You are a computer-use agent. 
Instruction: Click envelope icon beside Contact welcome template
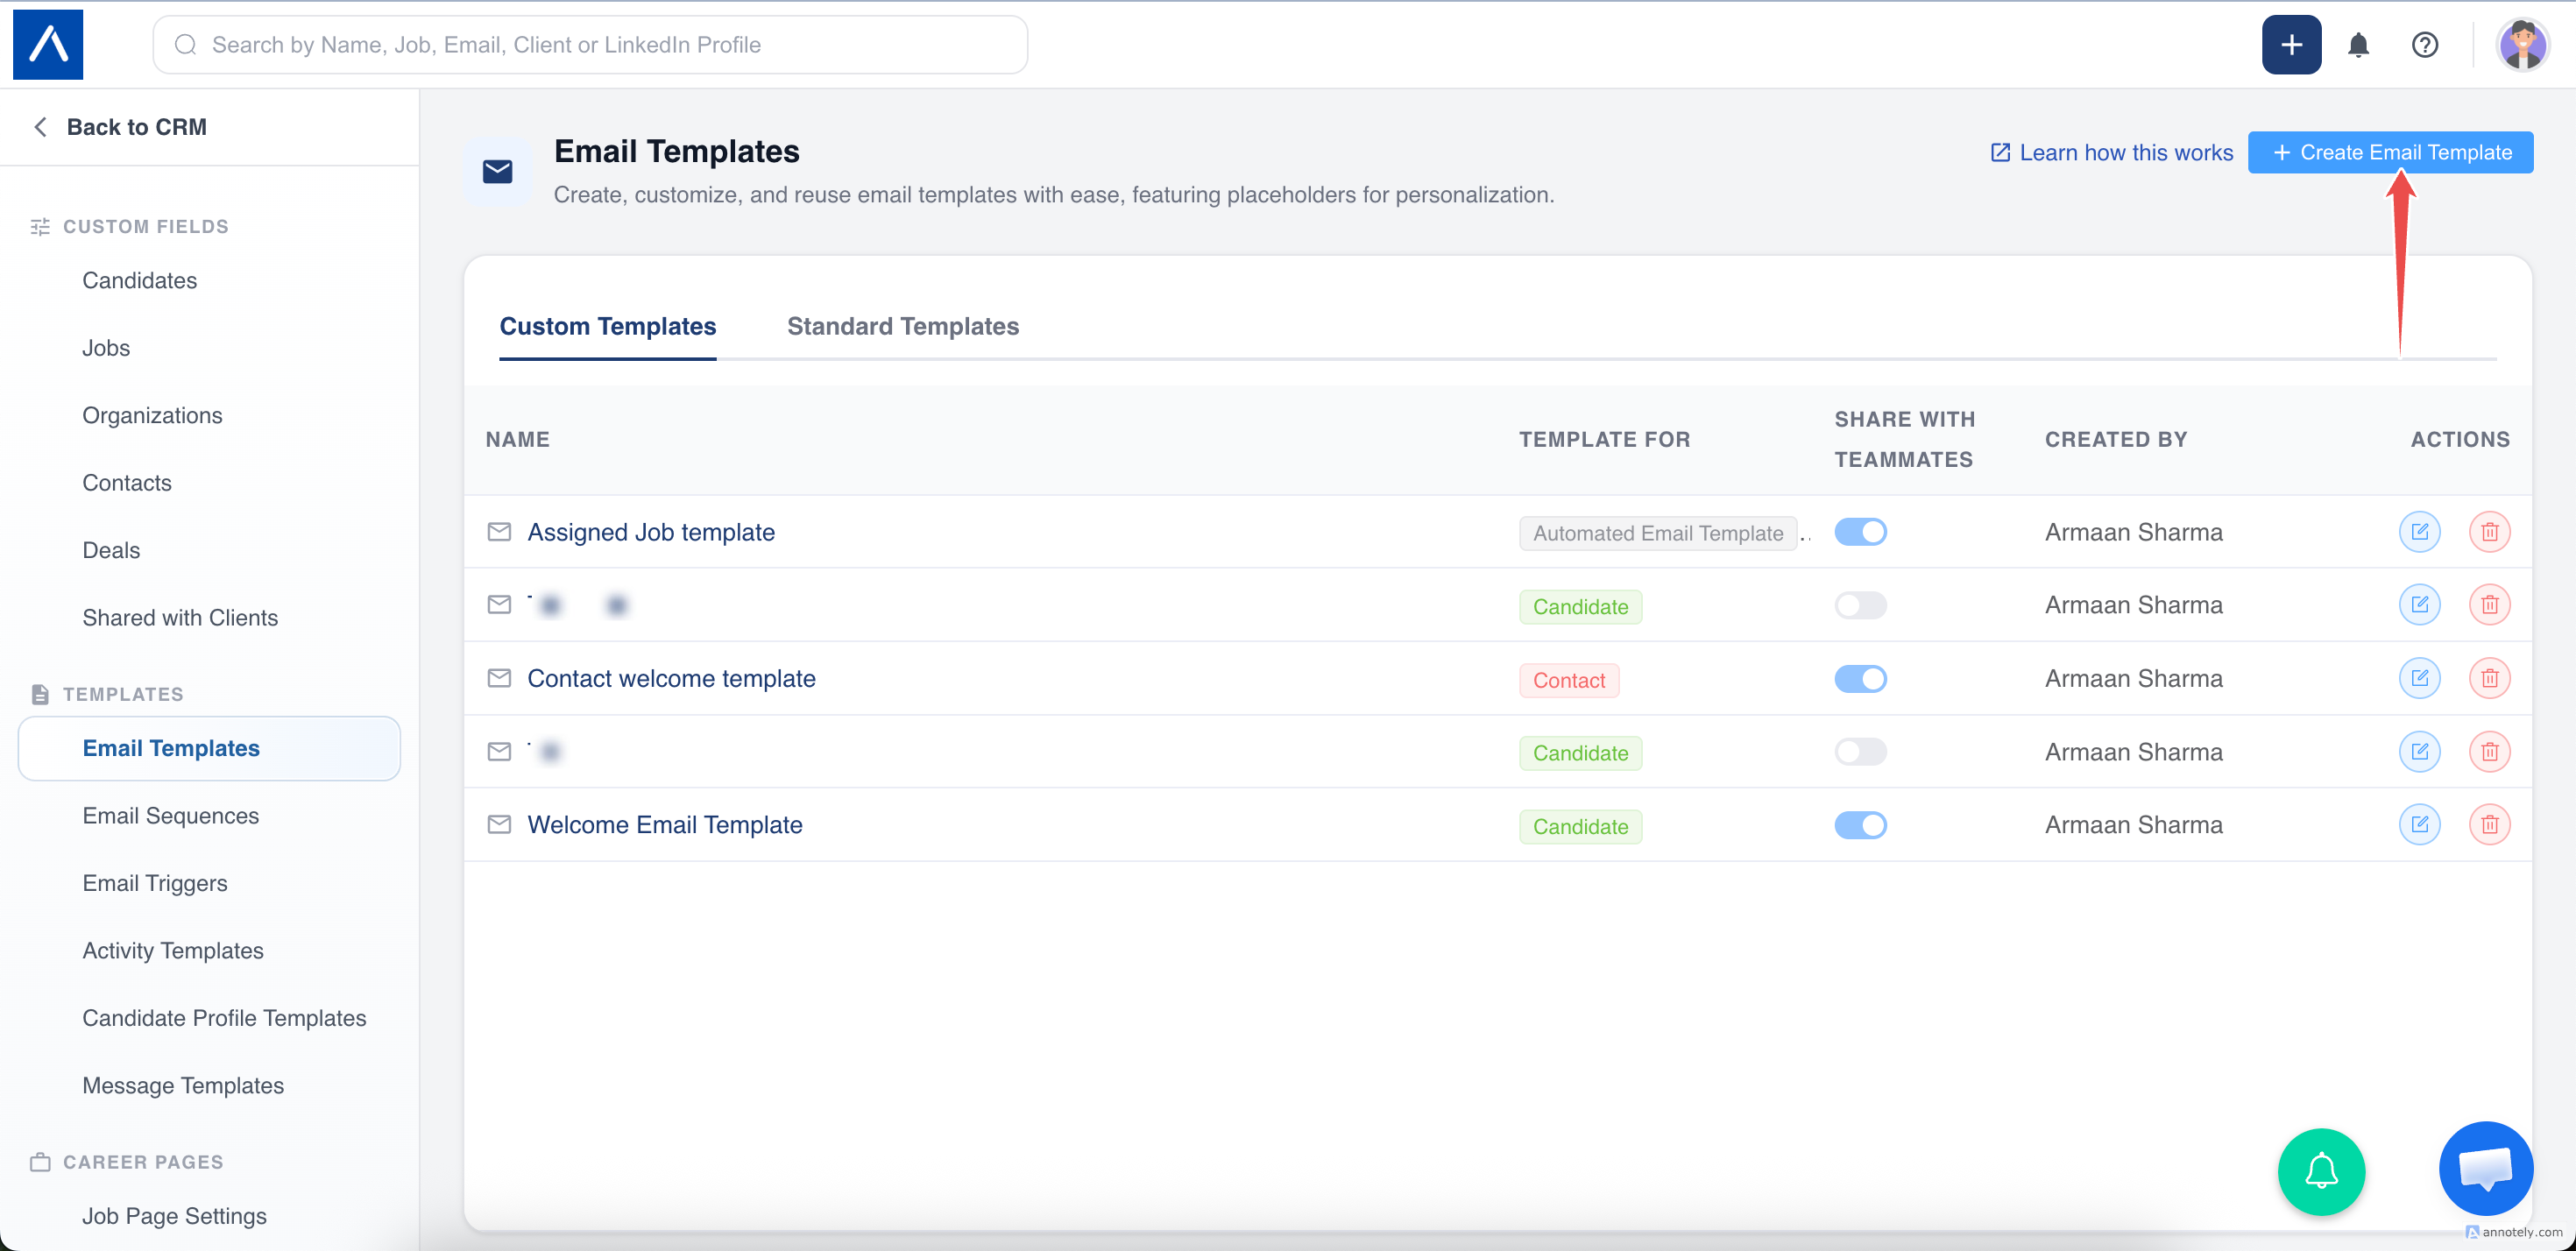click(499, 678)
